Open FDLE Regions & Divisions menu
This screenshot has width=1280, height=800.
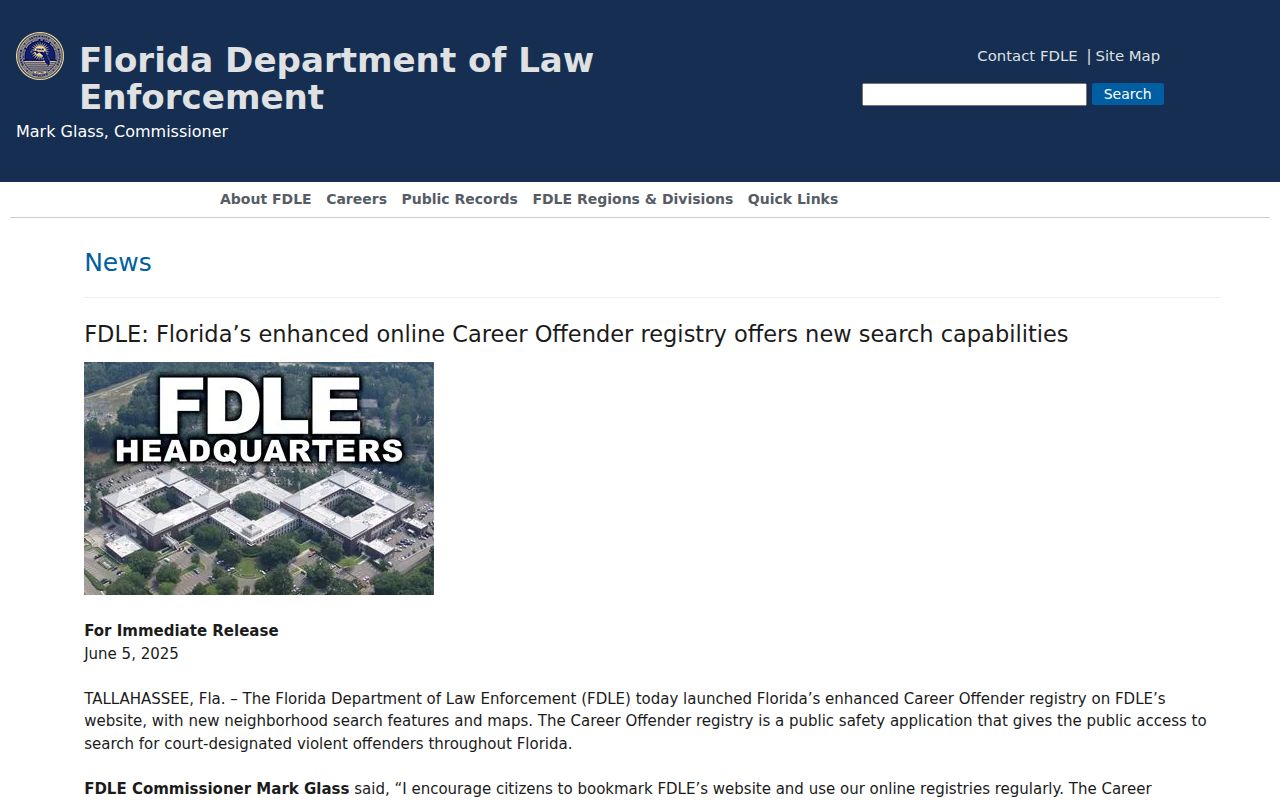coord(633,199)
